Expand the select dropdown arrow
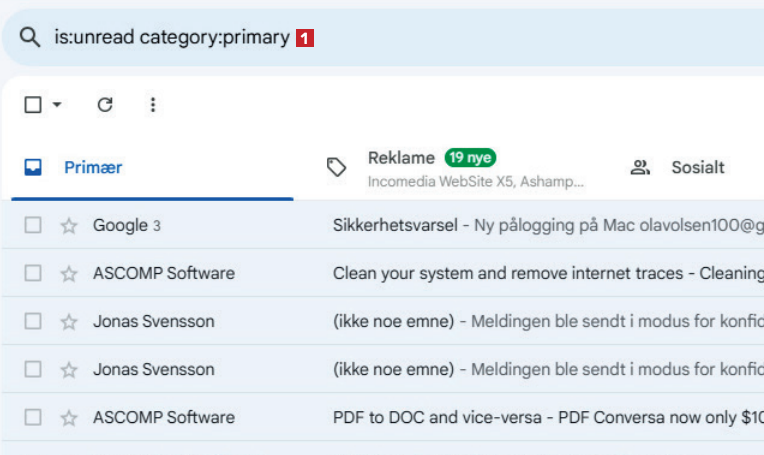The height and width of the screenshot is (455, 764). tap(57, 105)
